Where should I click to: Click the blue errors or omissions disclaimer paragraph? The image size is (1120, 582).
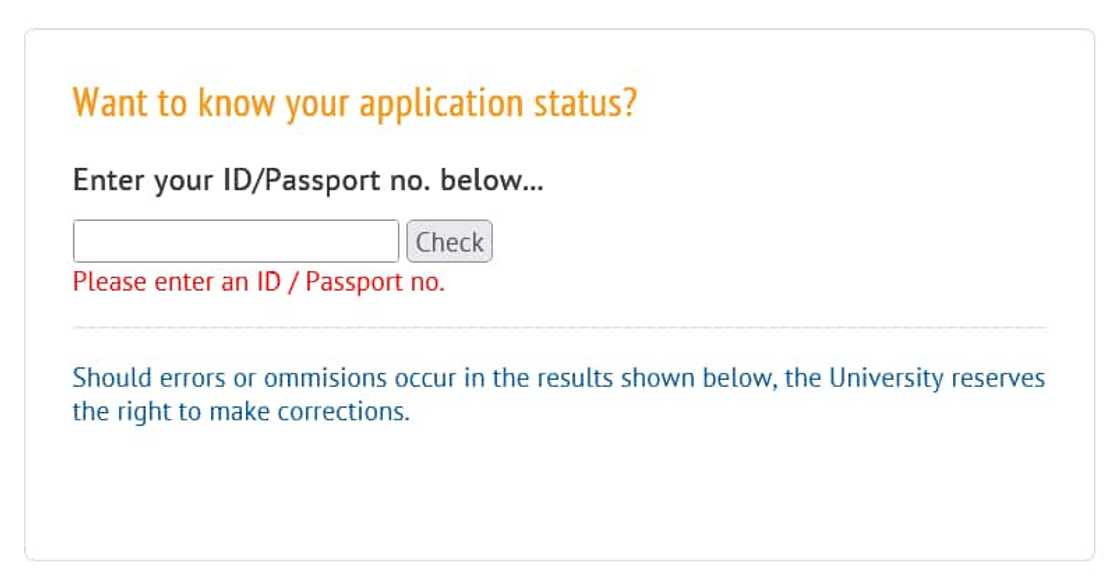[558, 395]
